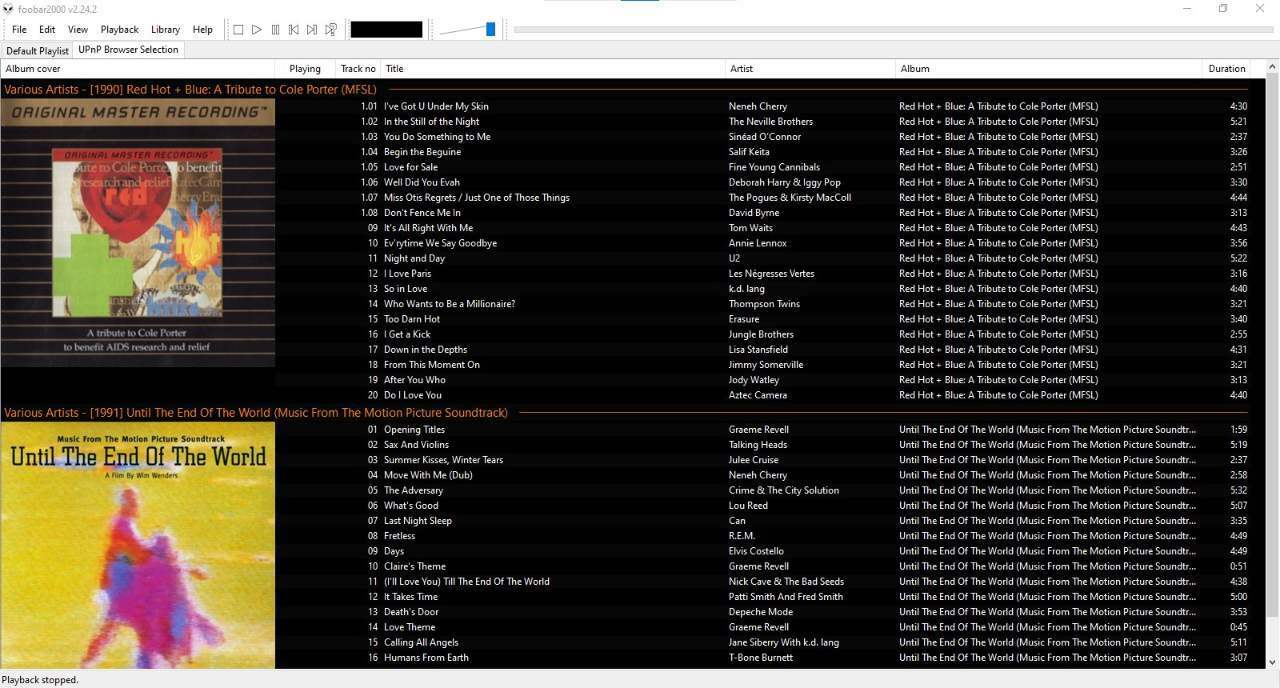This screenshot has width=1280, height=688.
Task: Select UPnP Browser Selection tab
Action: pos(128,50)
